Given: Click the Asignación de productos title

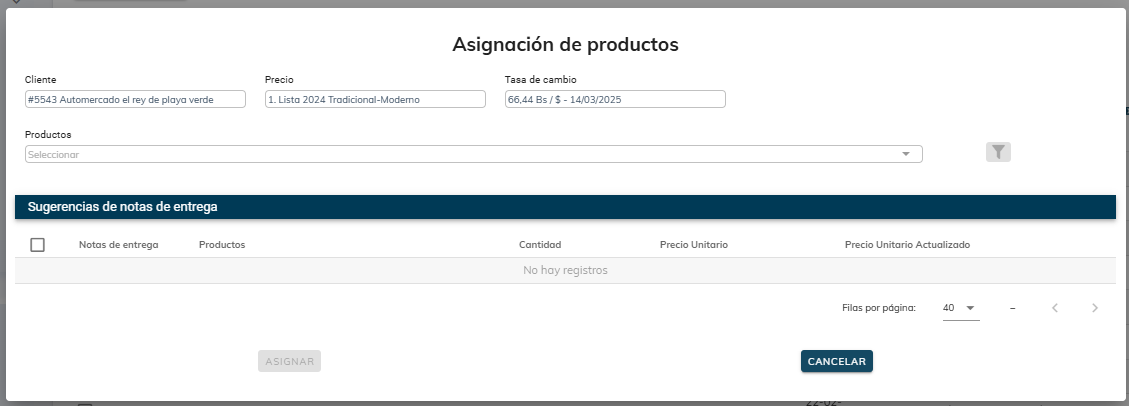Looking at the screenshot, I should point(565,44).
